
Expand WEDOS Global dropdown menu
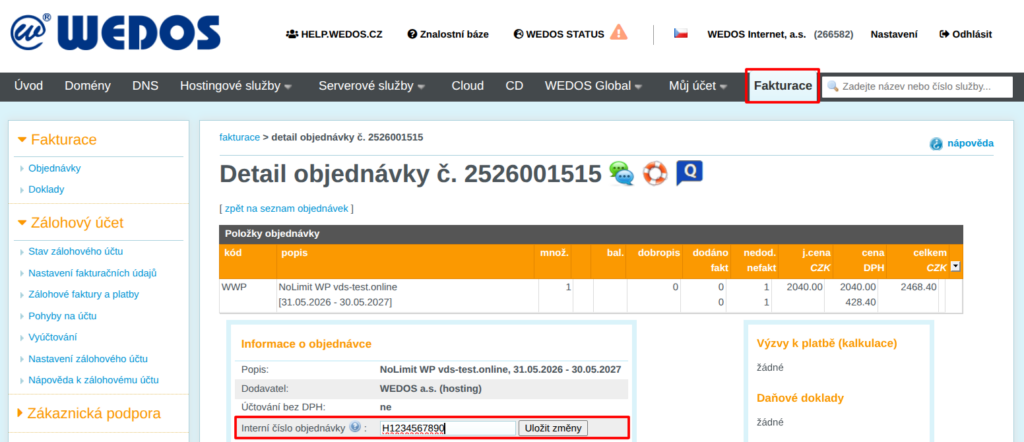(x=593, y=86)
